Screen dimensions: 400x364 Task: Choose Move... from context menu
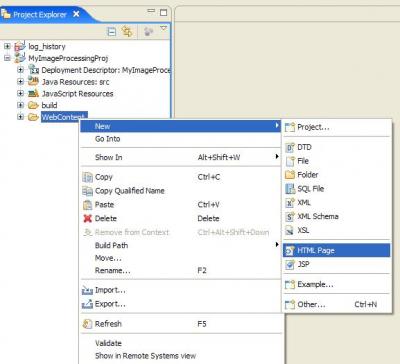tap(180, 258)
